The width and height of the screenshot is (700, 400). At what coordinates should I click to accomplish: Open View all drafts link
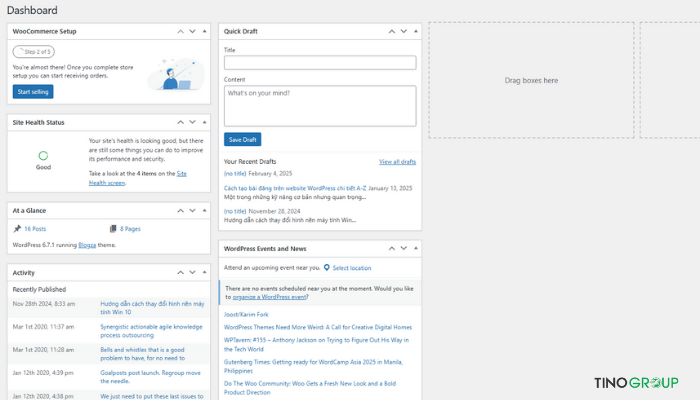click(x=397, y=162)
